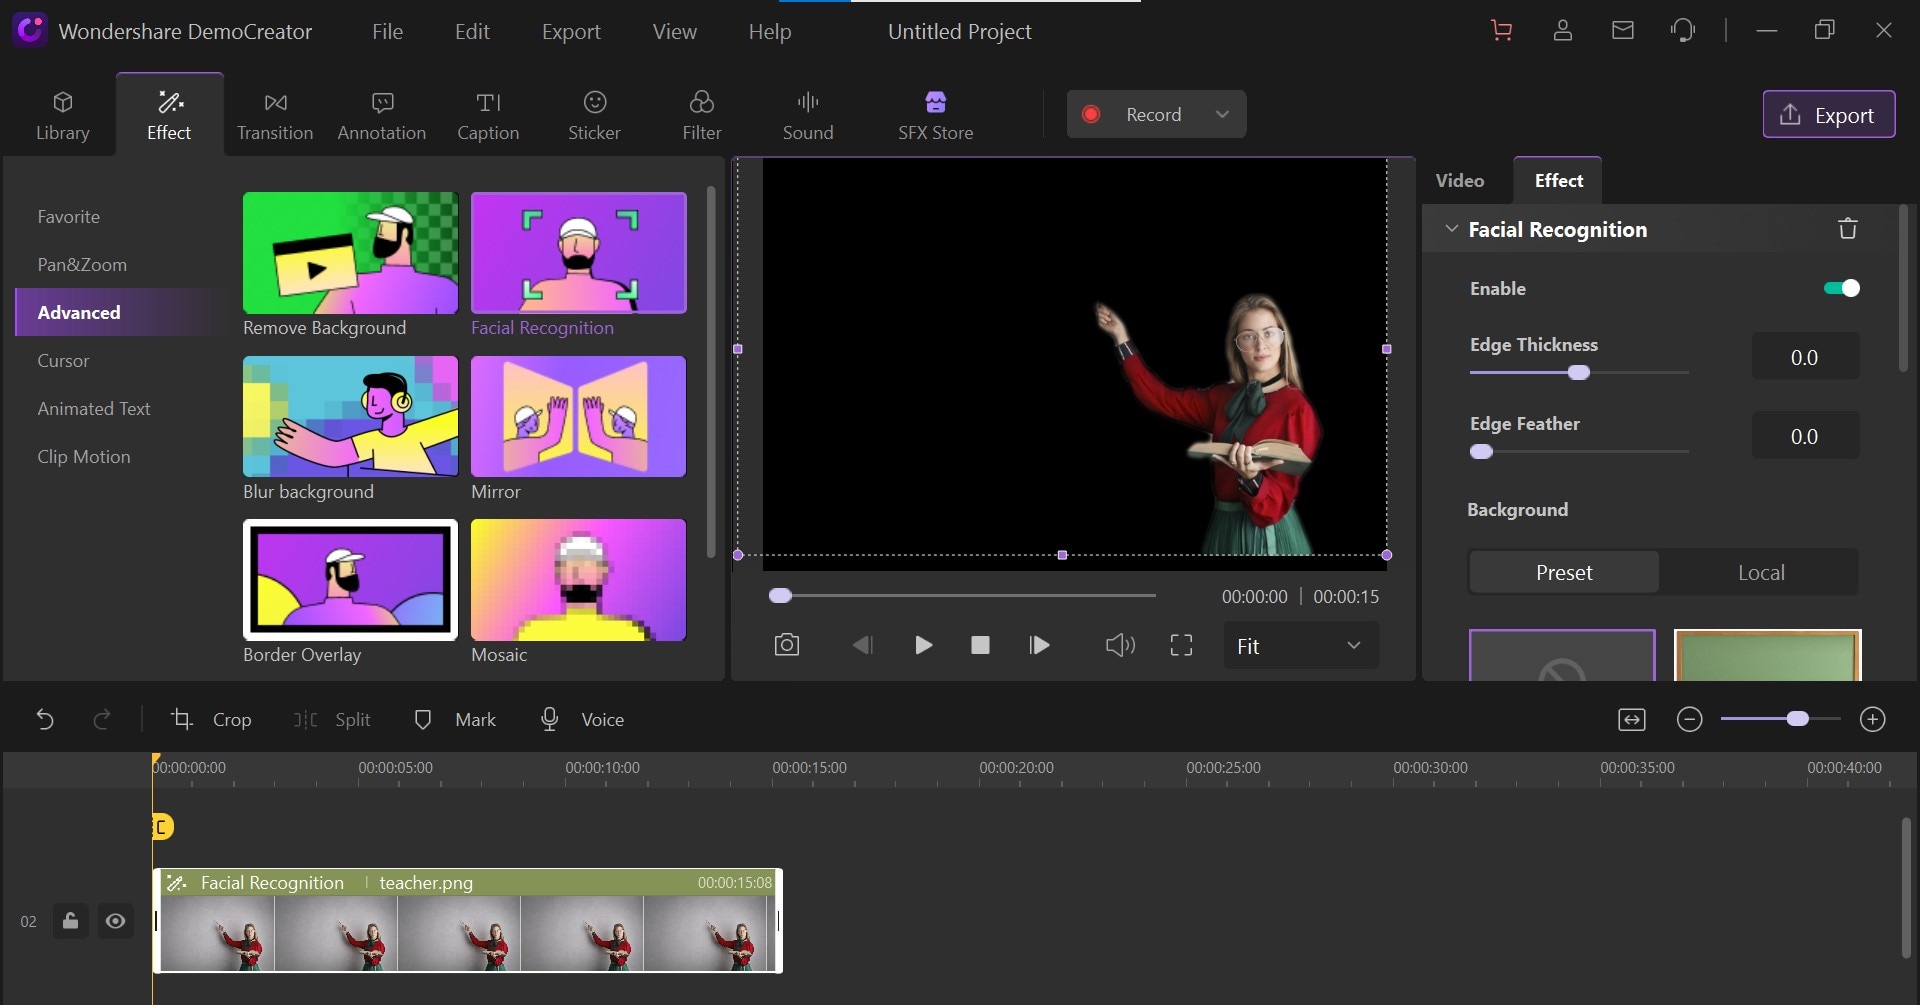The width and height of the screenshot is (1920, 1005).
Task: Select the Animated Text category
Action: 94,408
